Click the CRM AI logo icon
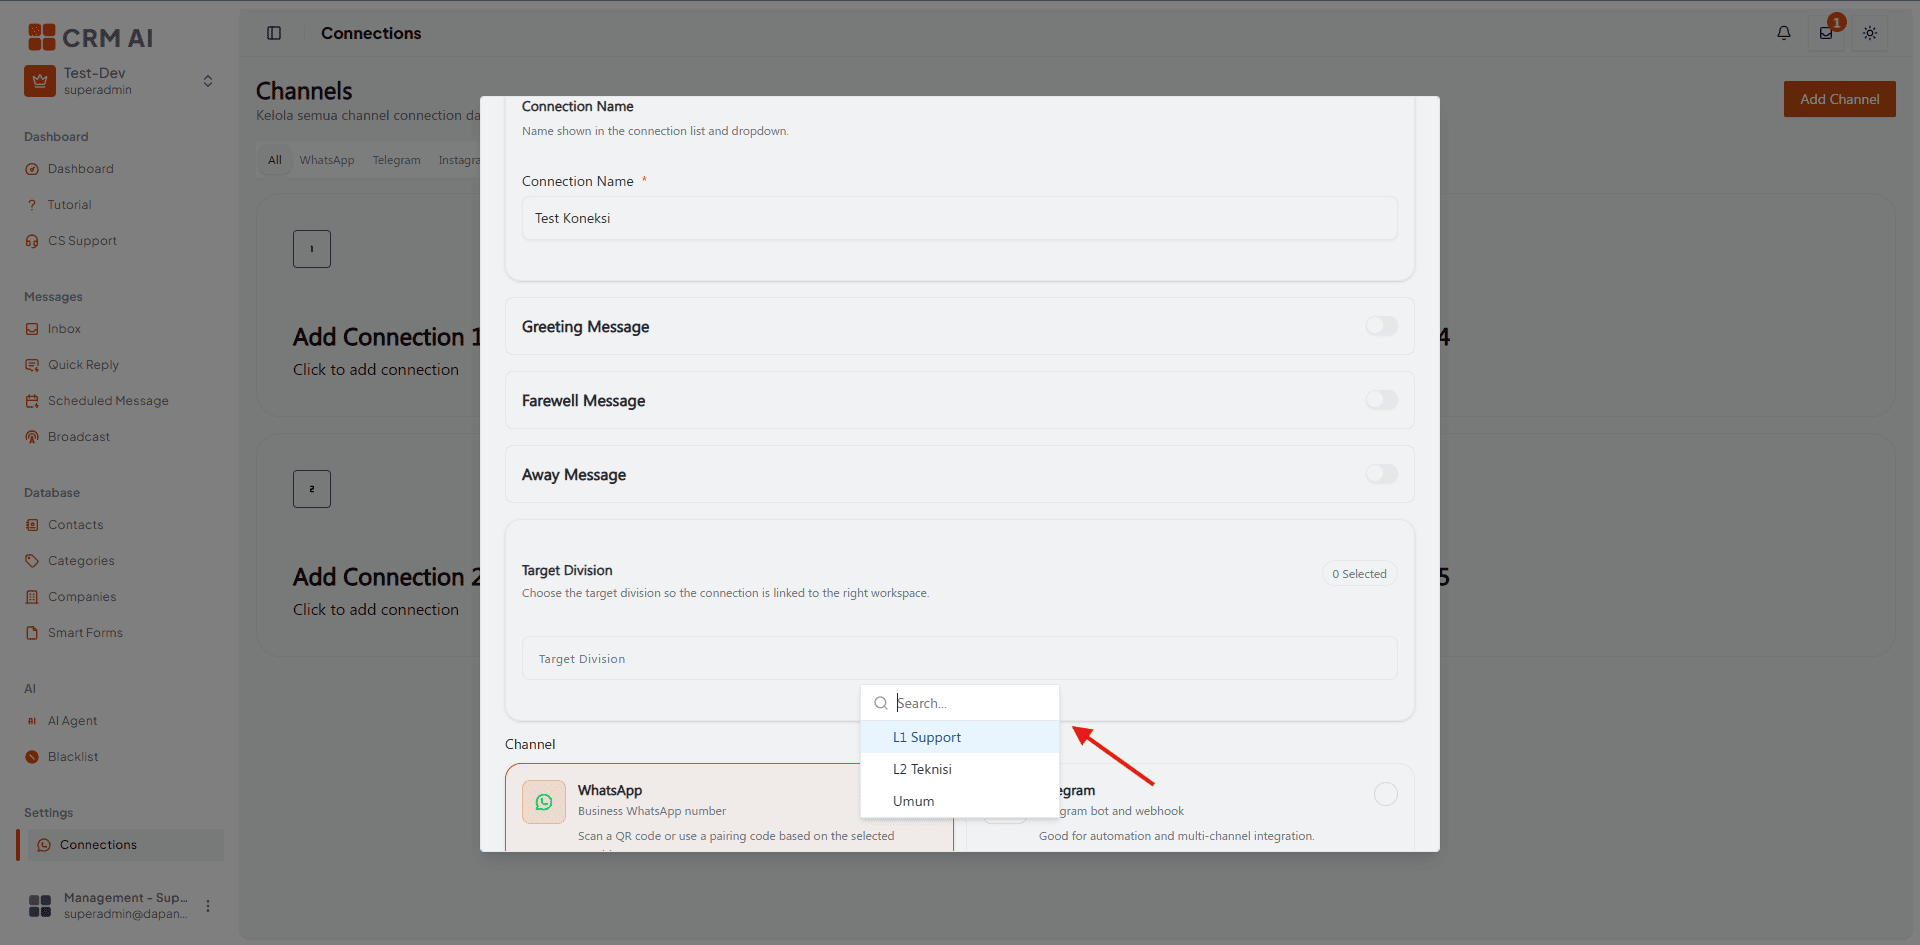The height and width of the screenshot is (945, 1920). click(41, 37)
